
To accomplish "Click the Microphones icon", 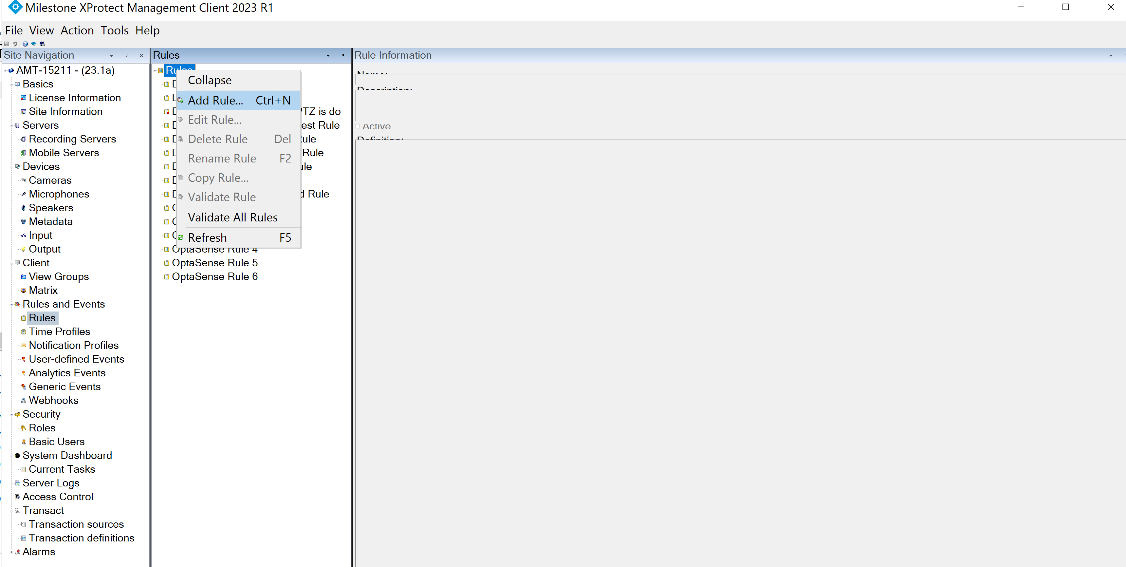I will (x=23, y=194).
